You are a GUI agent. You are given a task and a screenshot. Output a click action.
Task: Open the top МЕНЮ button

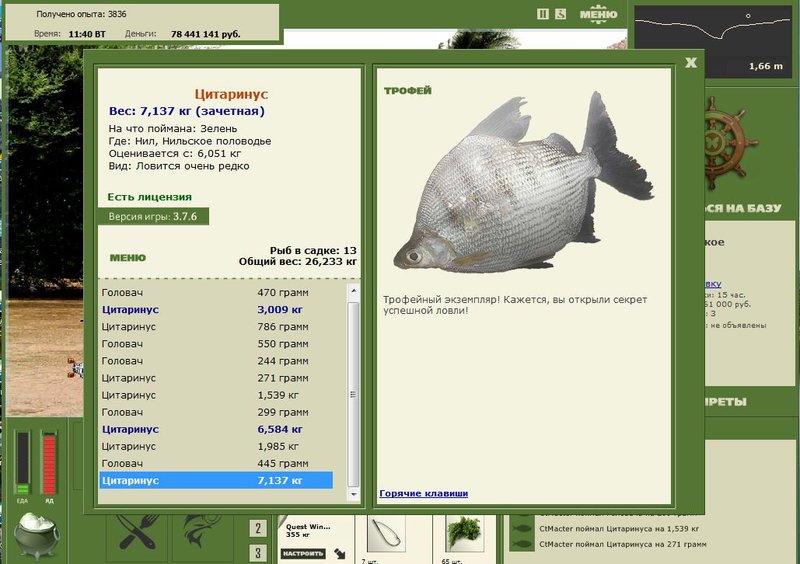coord(598,14)
